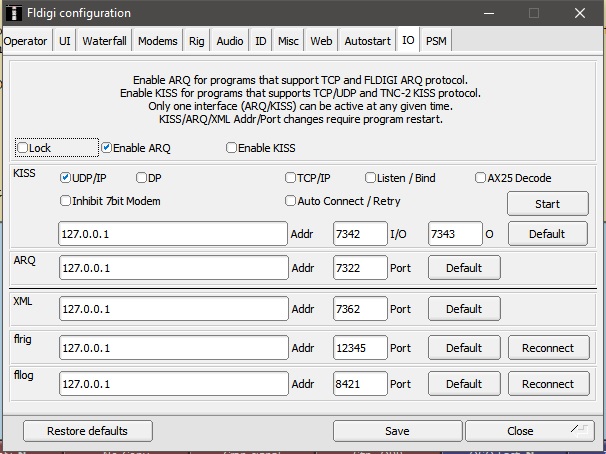Click Default button in XML row

(x=464, y=309)
